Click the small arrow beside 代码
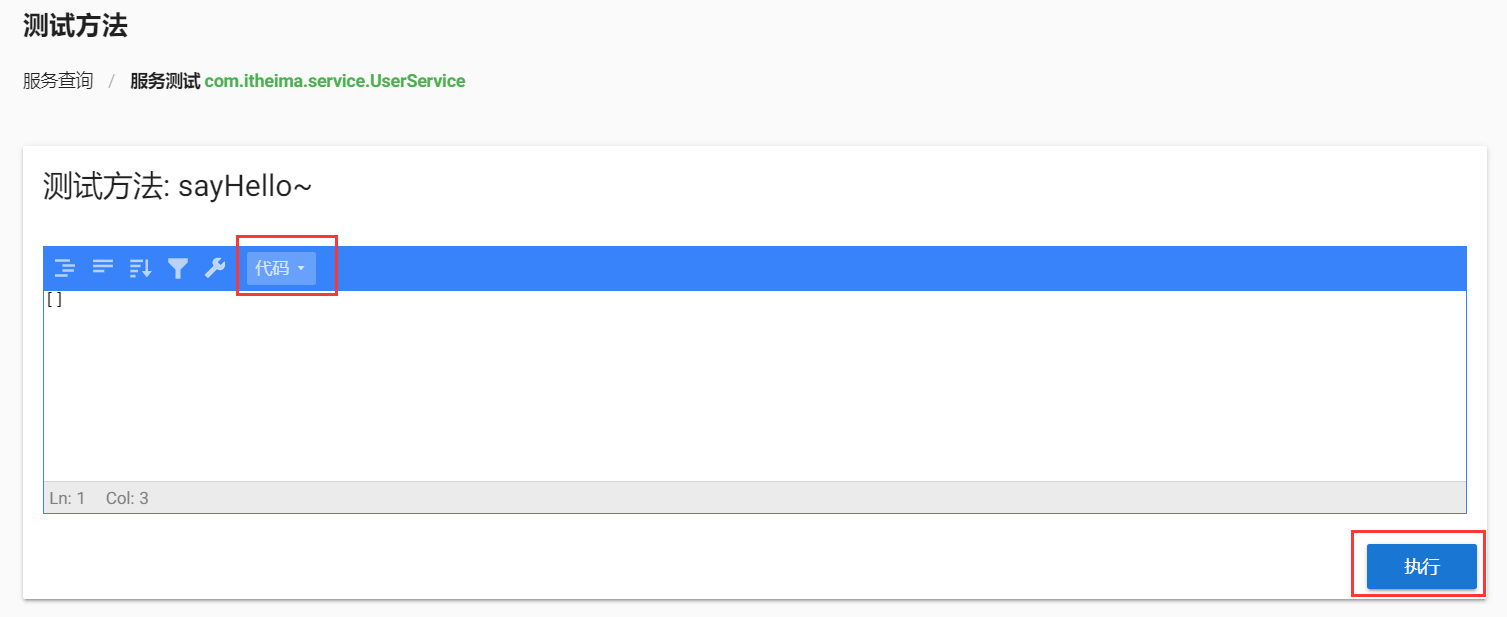Screen dimensions: 1507x617 (301, 268)
